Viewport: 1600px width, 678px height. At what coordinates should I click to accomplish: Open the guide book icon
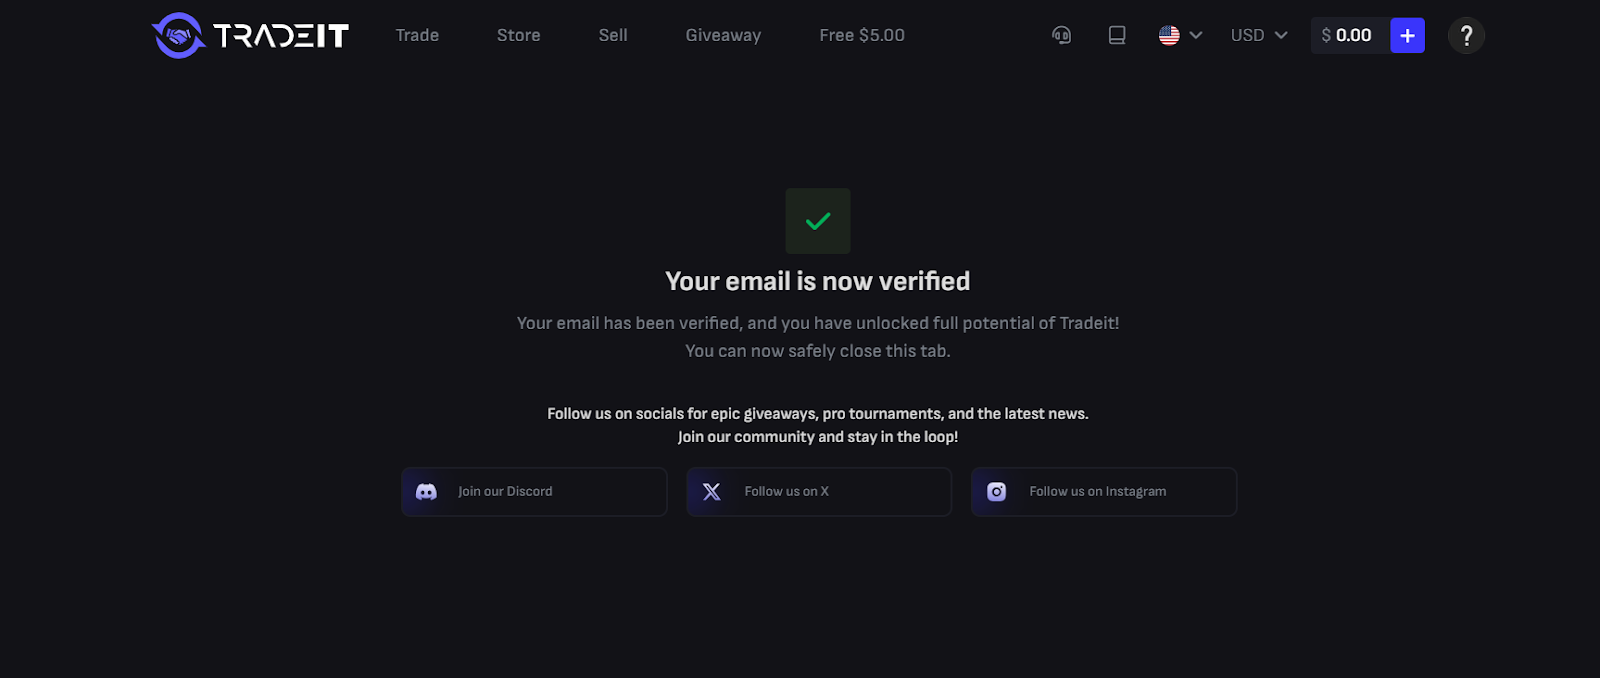pyautogui.click(x=1117, y=35)
